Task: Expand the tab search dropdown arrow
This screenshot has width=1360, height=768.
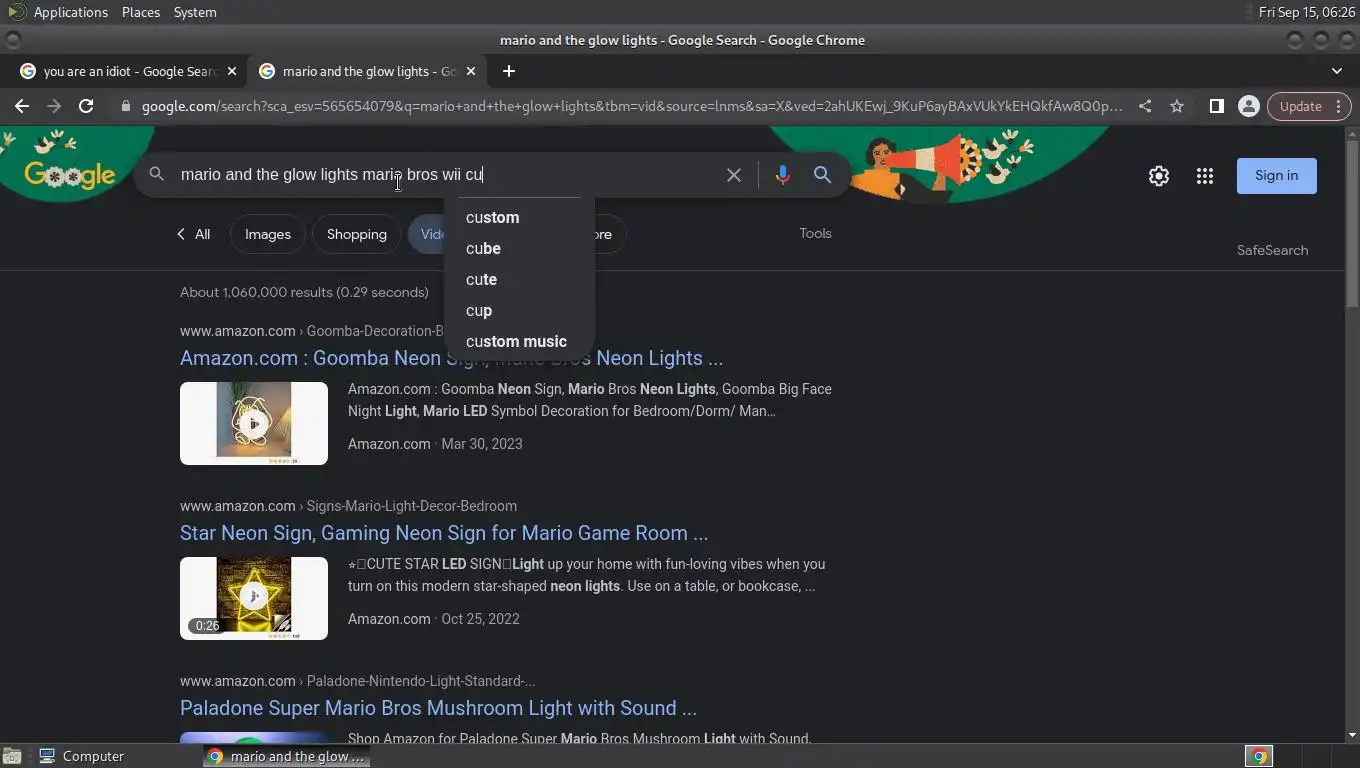Action: [x=1337, y=71]
